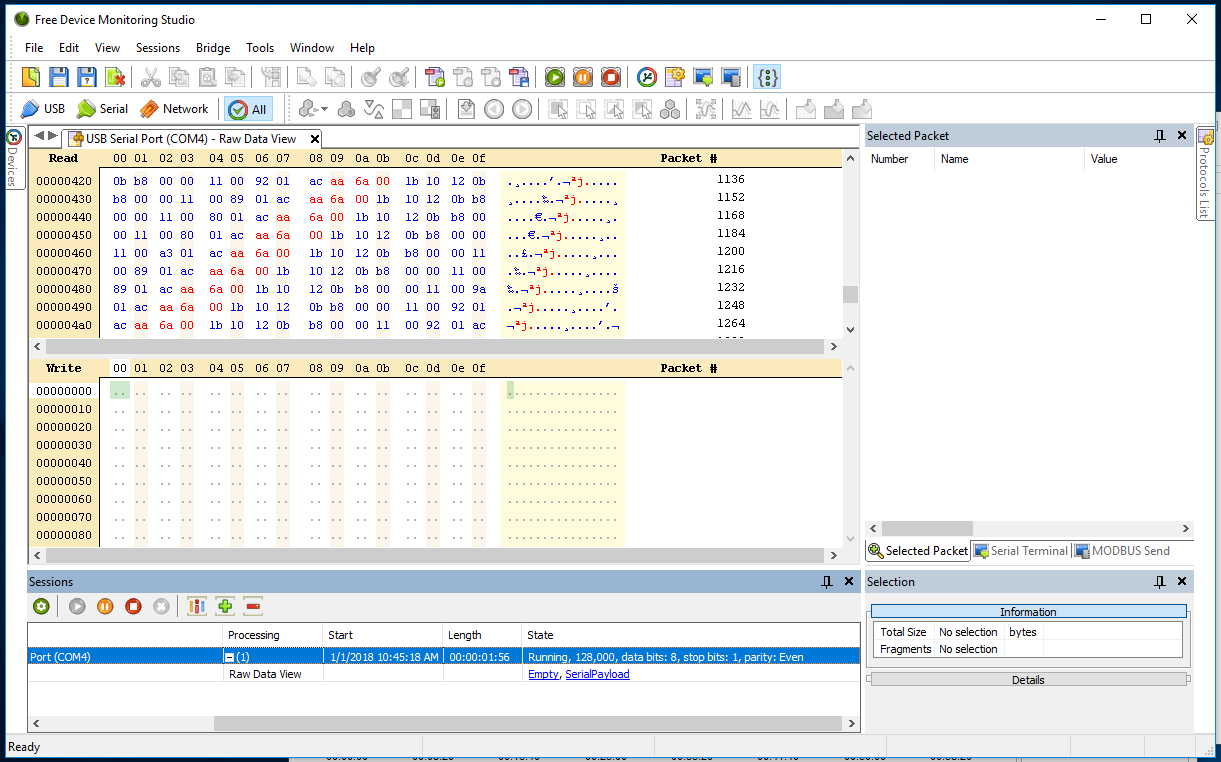
Task: Click red minus Remove processing icon
Action: coord(253,606)
